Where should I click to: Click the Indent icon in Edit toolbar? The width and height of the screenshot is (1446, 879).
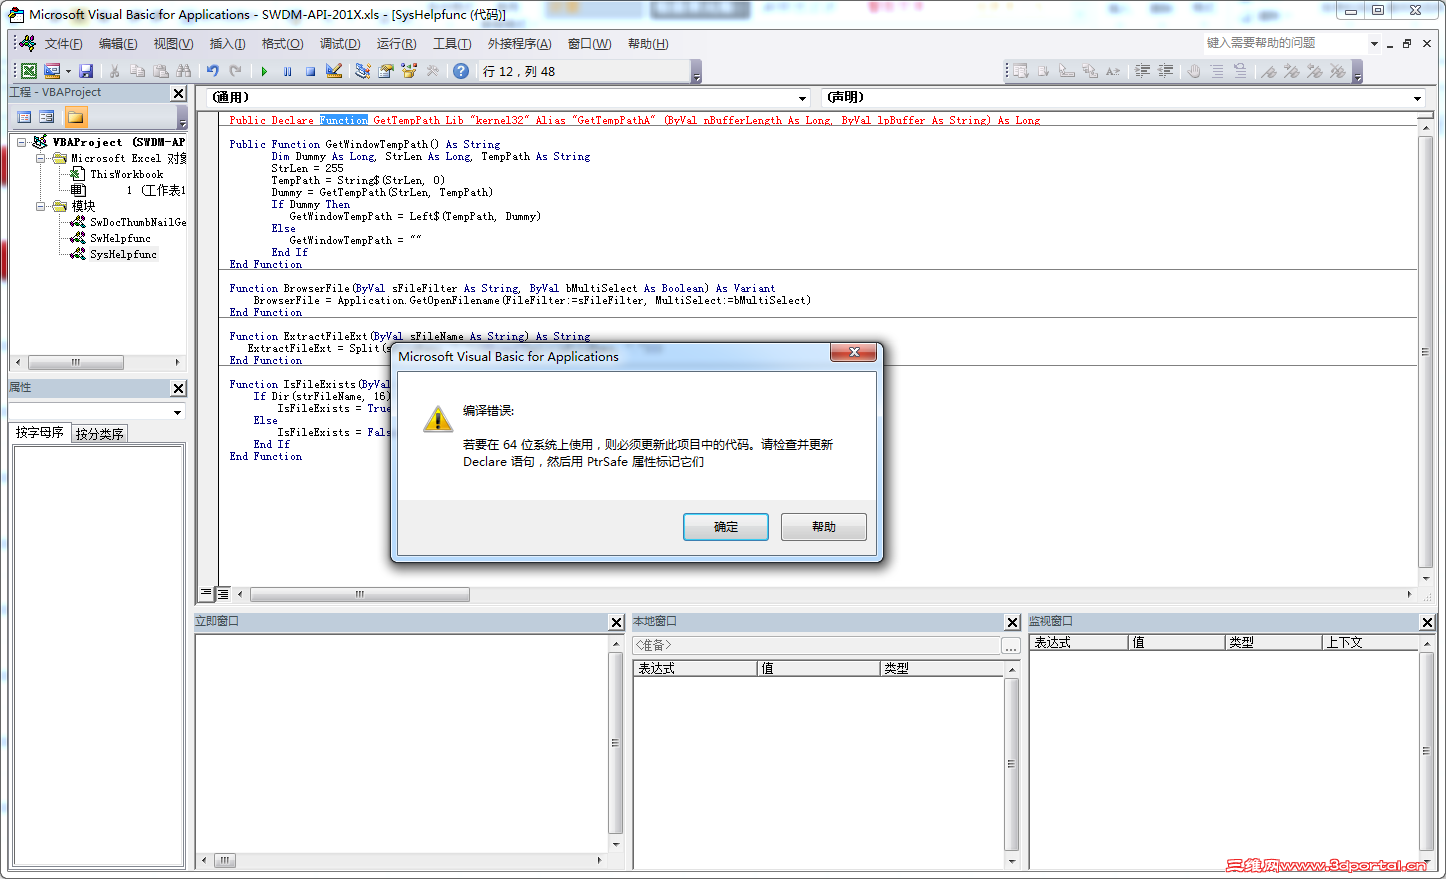[1143, 71]
